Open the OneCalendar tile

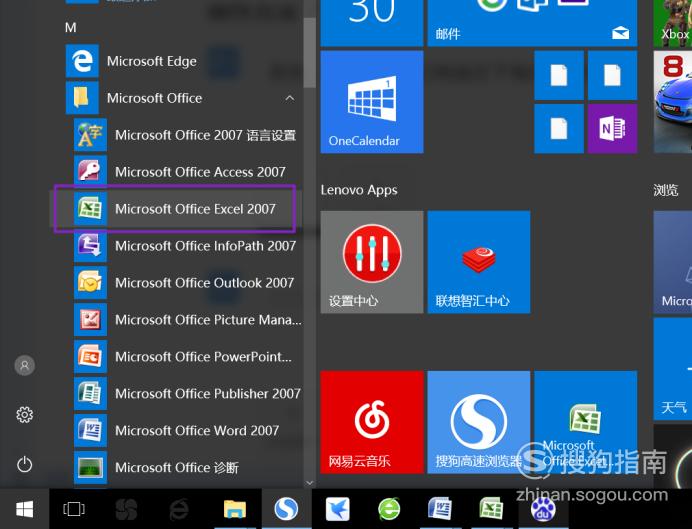[372, 102]
